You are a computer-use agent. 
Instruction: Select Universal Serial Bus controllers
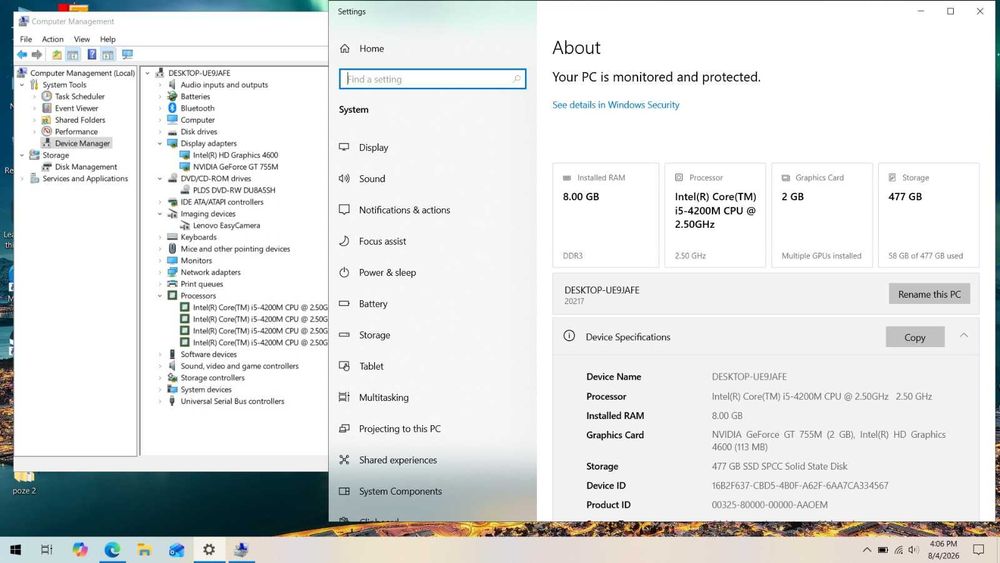tap(232, 401)
